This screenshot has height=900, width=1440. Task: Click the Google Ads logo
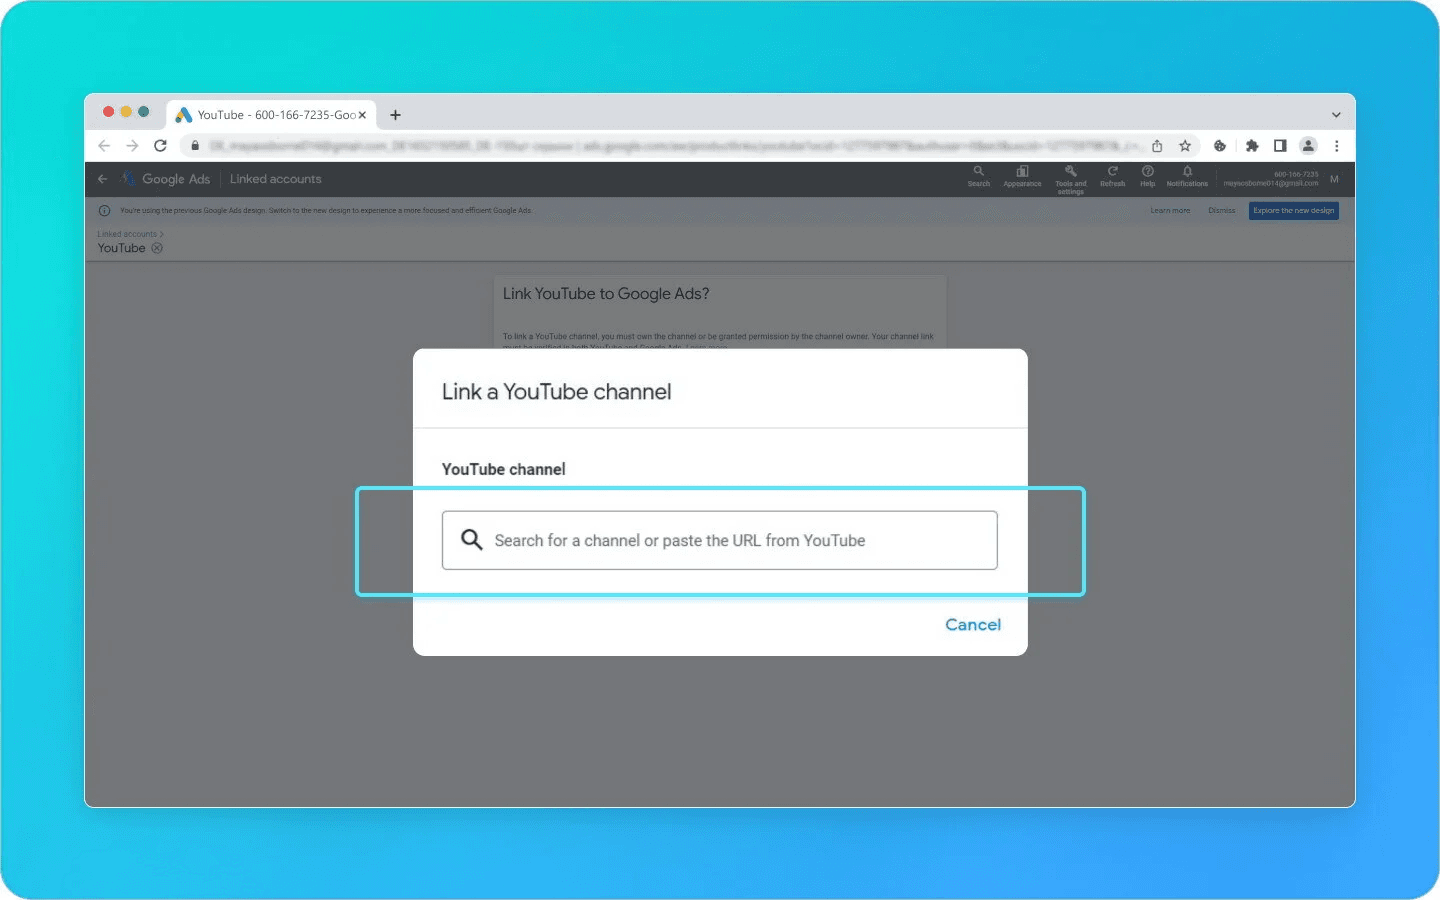[x=166, y=179]
